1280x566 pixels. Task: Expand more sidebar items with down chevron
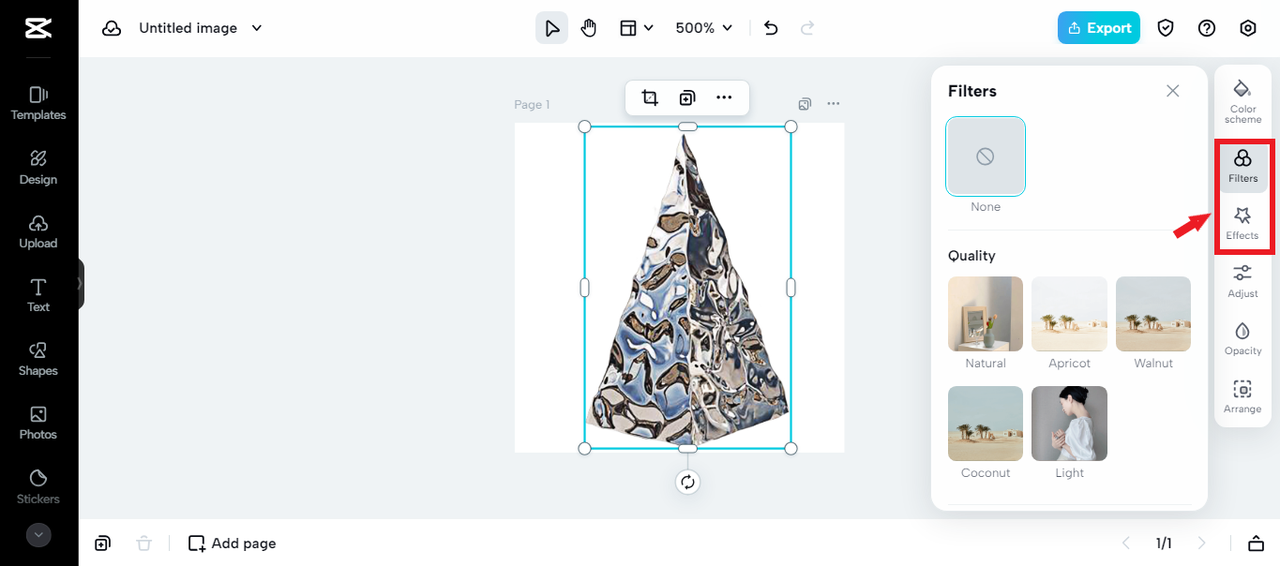point(38,535)
